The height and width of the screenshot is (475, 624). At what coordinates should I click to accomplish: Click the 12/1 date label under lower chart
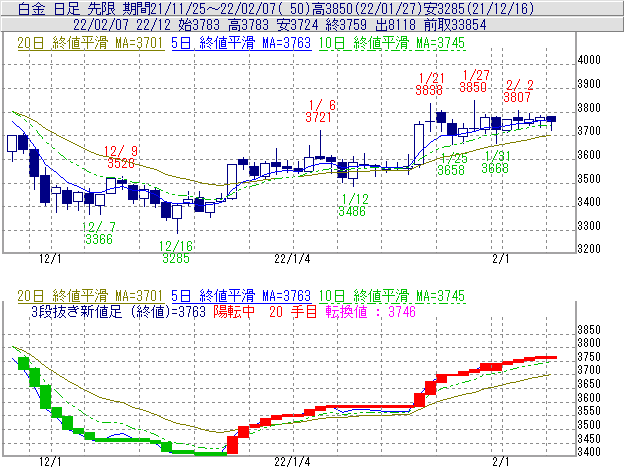50,462
